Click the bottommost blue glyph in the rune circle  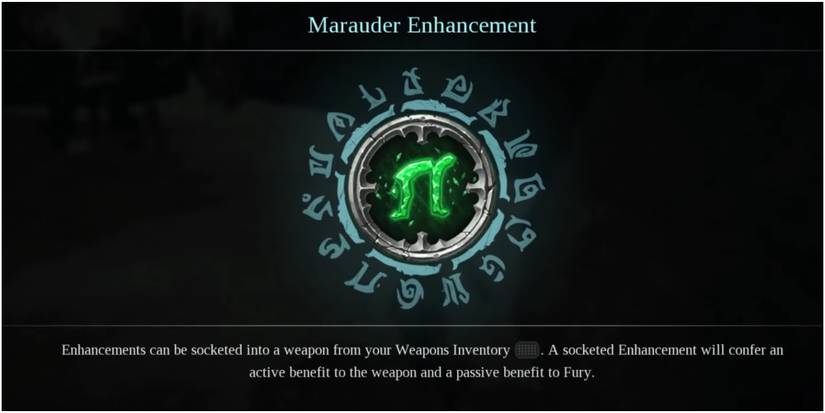[x=410, y=297]
